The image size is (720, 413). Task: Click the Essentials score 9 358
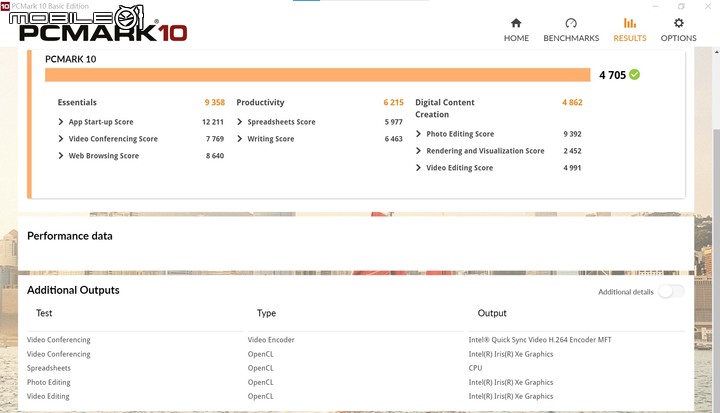click(215, 102)
